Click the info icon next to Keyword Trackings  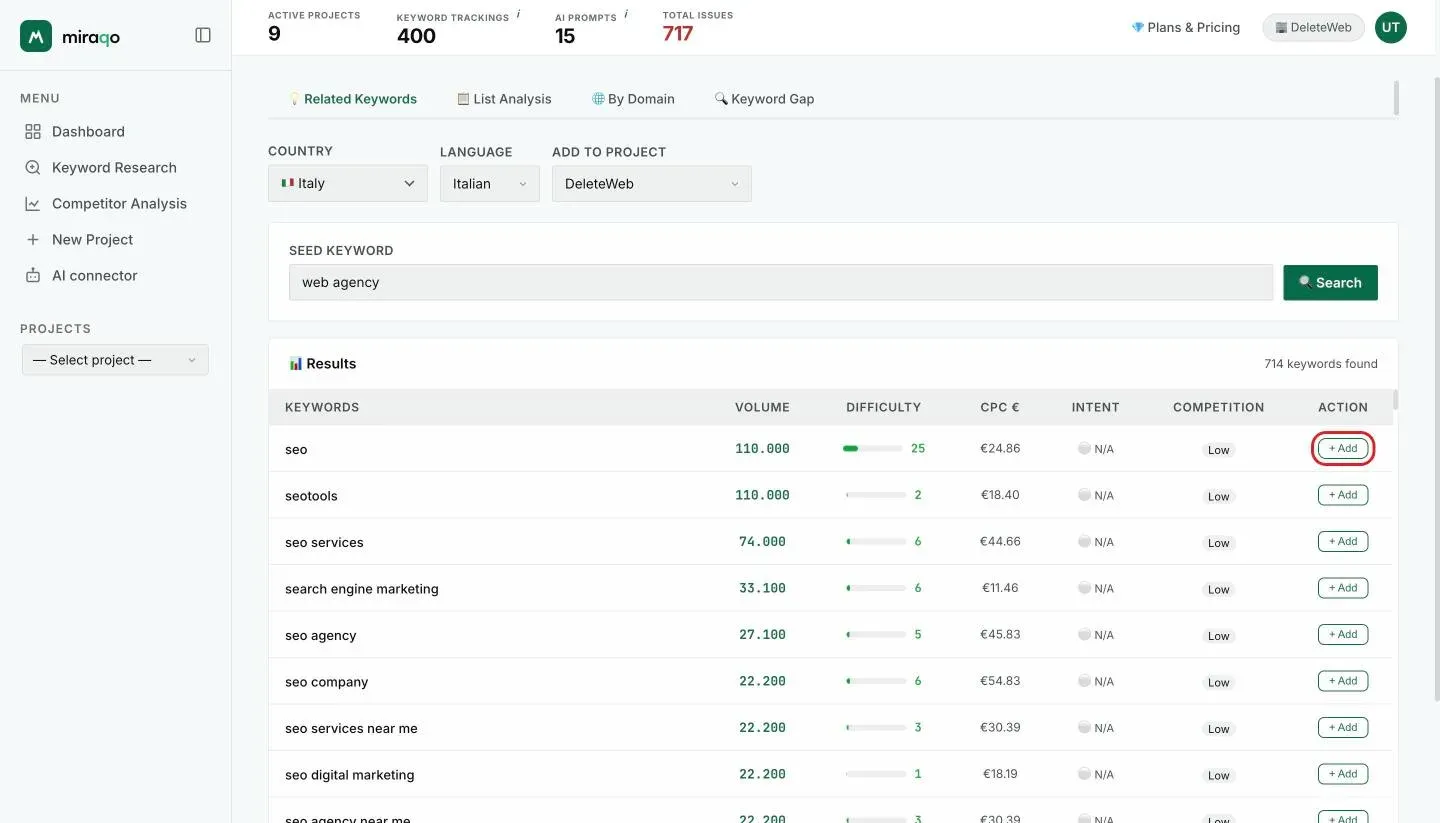518,15
